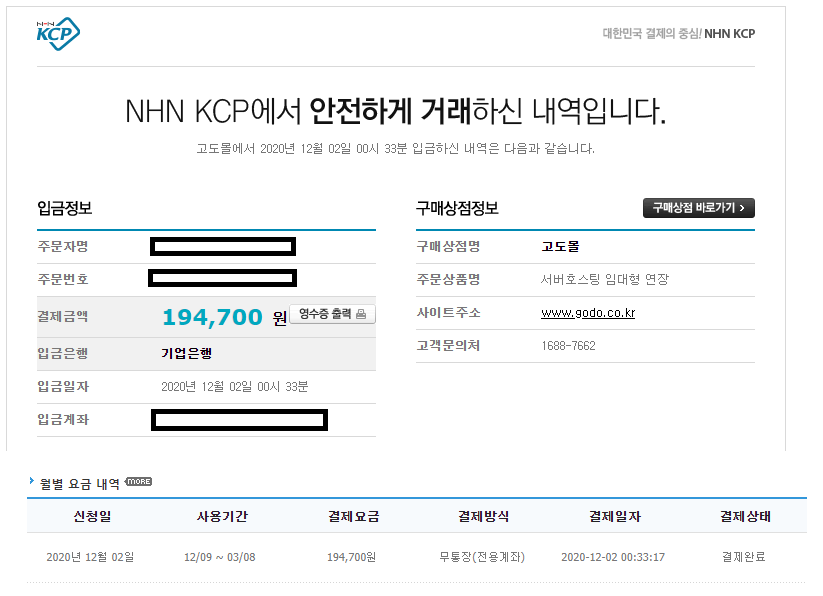Click the 월별 요금 내역 heading
The width and height of the screenshot is (823, 596).
(x=80, y=484)
